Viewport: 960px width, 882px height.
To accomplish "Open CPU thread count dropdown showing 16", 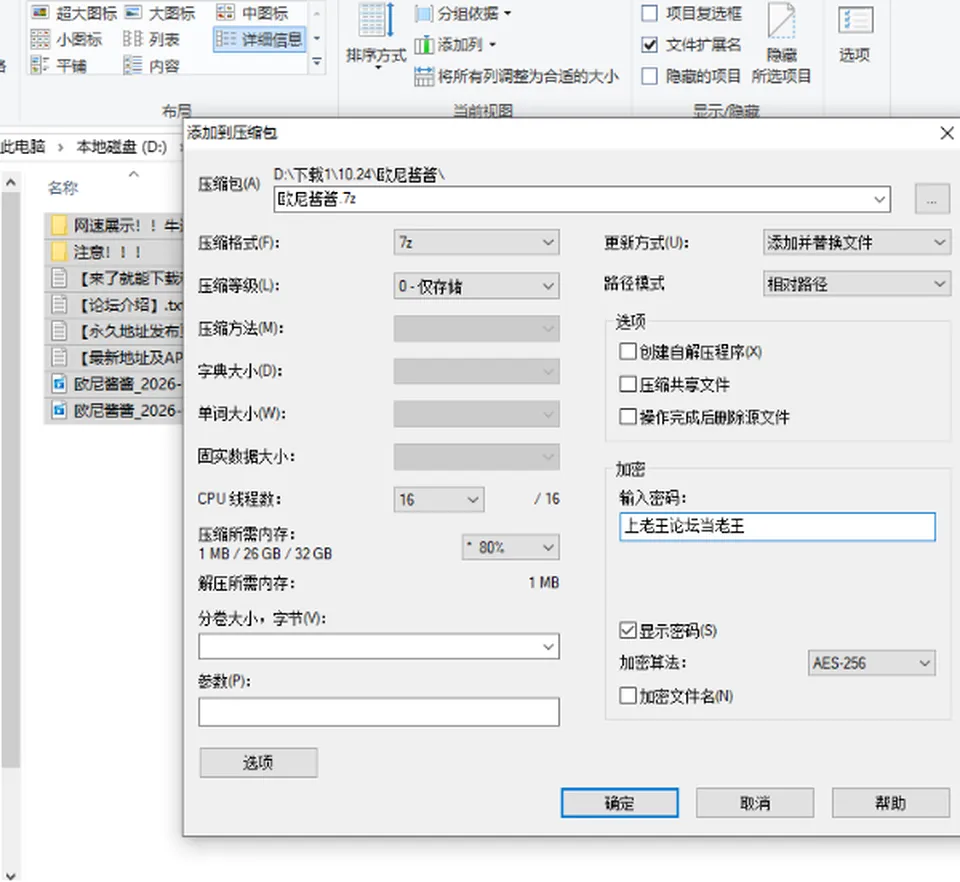I will coord(438,499).
